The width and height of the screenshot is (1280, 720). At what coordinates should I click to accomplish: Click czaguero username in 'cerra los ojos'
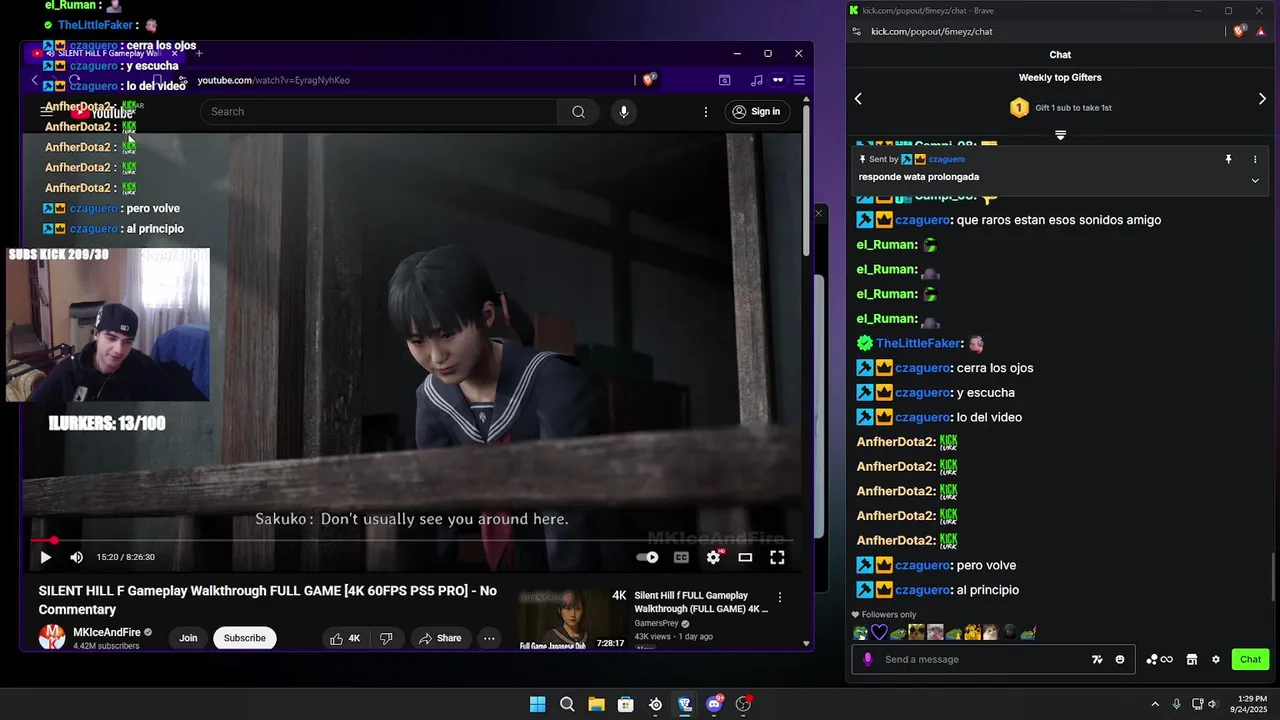point(922,368)
